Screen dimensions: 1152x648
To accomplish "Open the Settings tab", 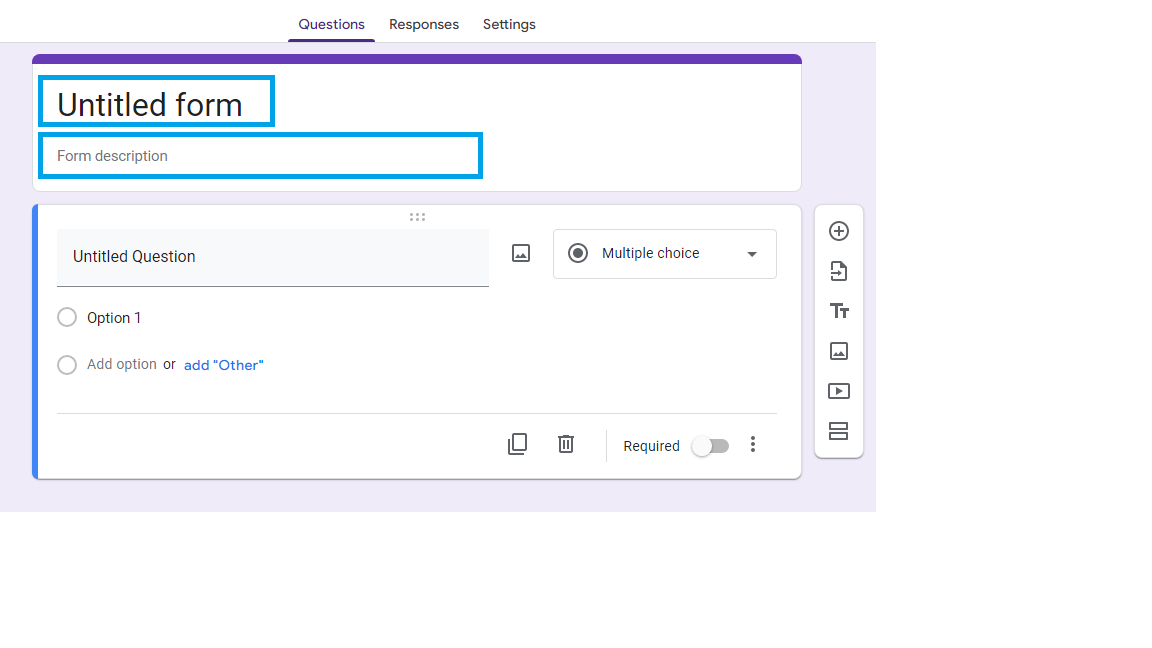I will [x=509, y=24].
